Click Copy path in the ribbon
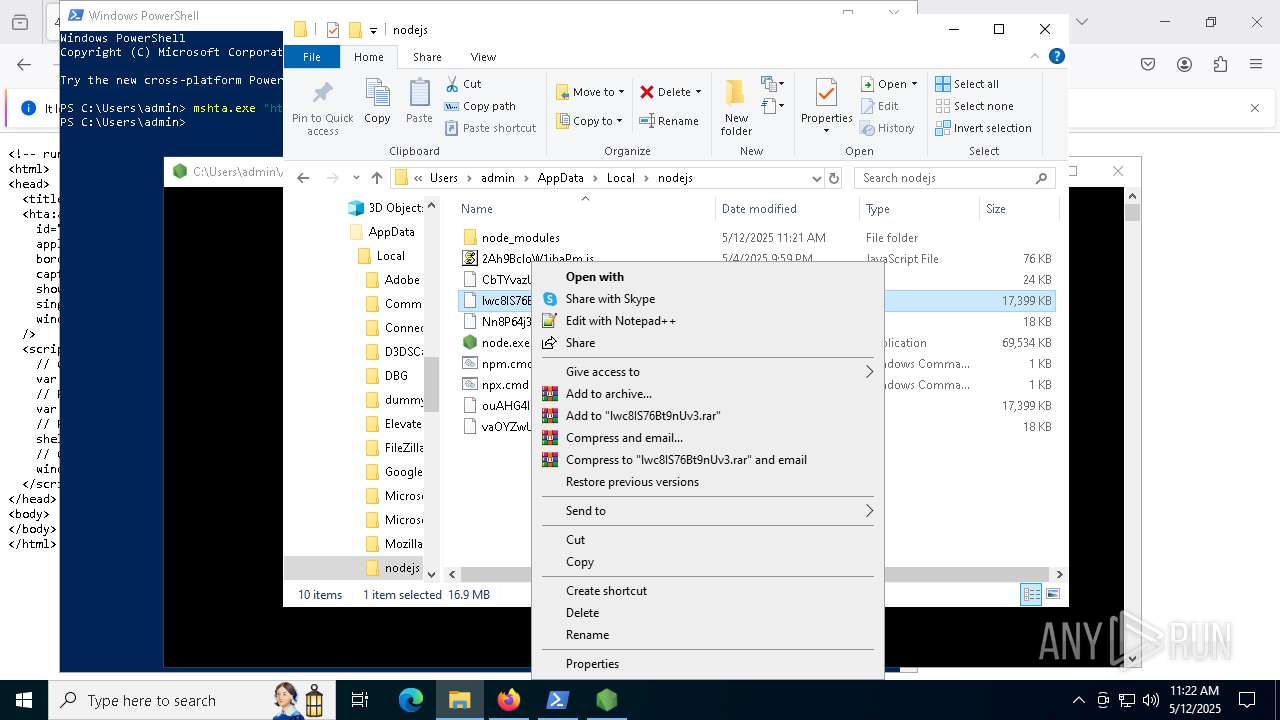The width and height of the screenshot is (1280, 720). pyautogui.click(x=480, y=106)
